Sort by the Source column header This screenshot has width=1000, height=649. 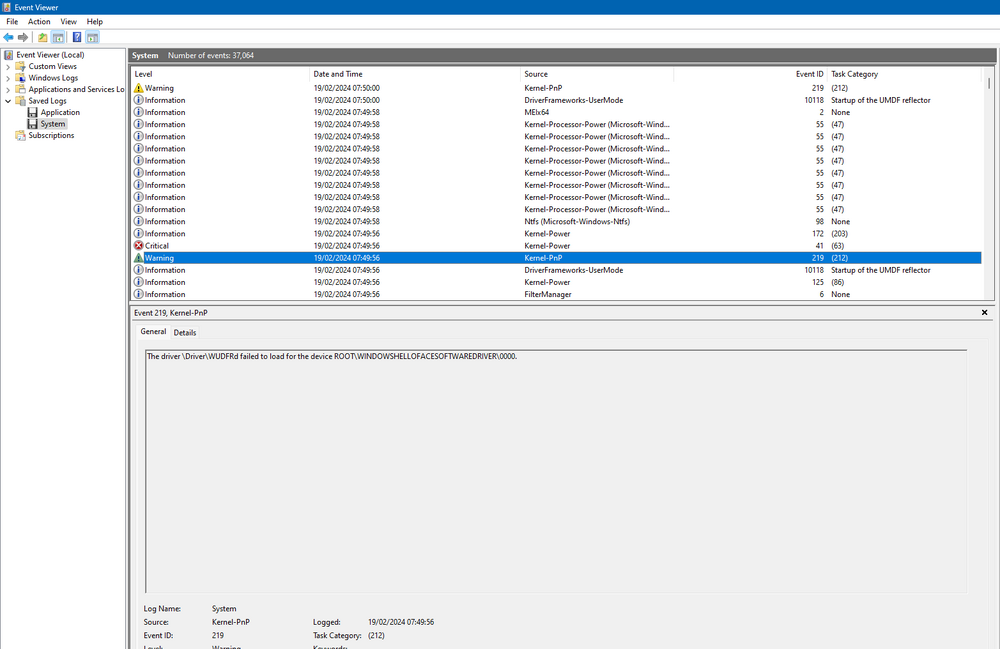[597, 74]
